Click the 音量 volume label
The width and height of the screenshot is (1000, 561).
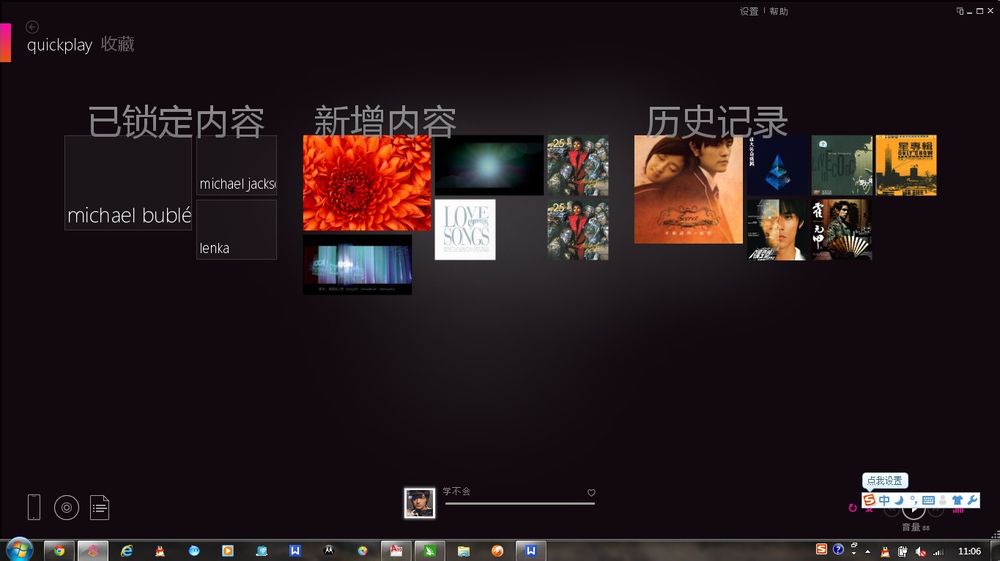tap(911, 527)
